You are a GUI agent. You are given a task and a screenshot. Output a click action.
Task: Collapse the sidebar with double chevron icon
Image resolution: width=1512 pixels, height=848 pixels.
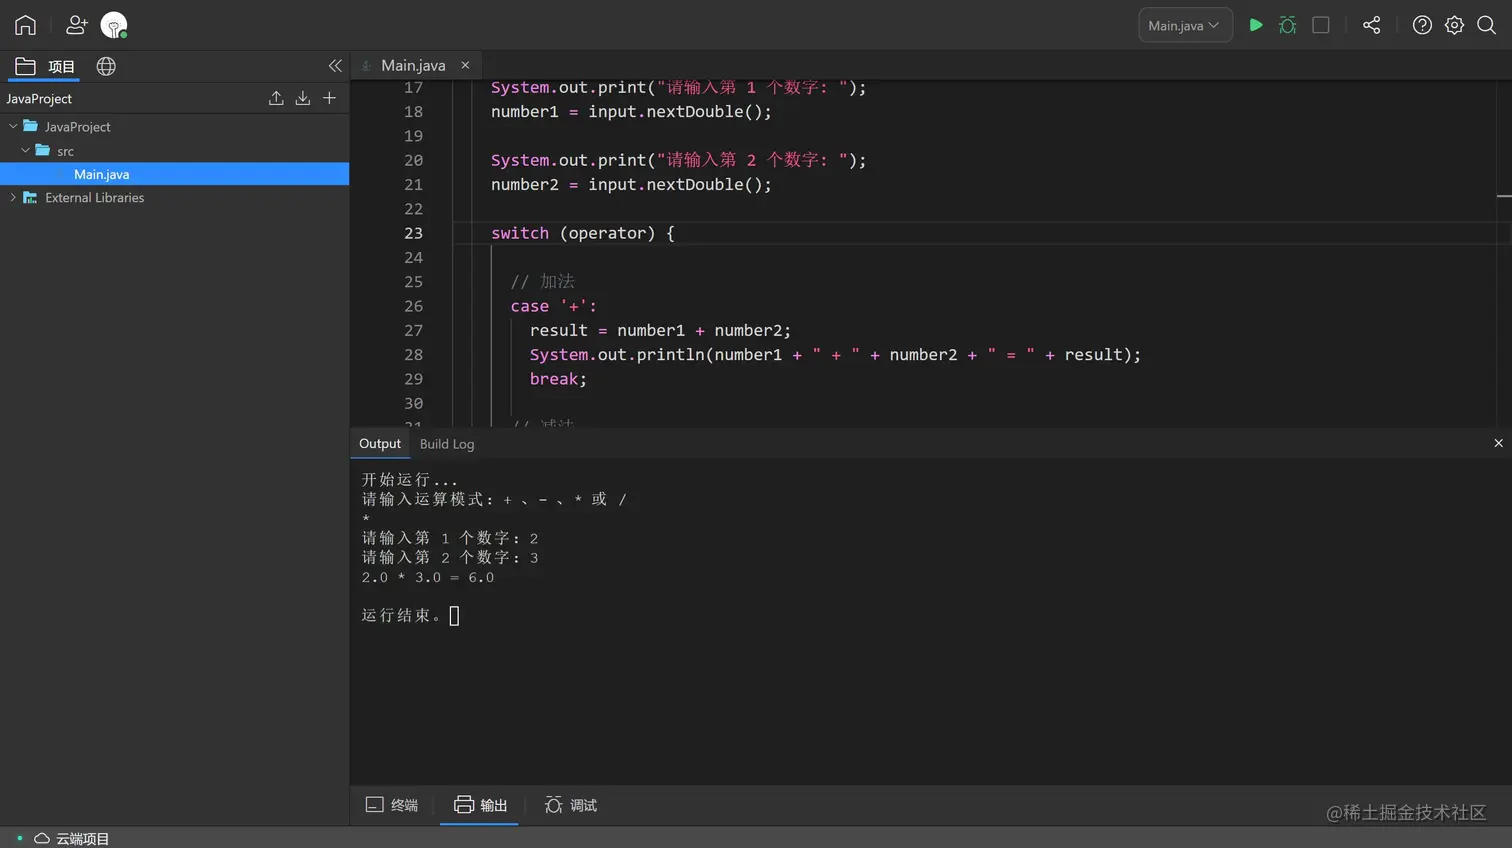(x=335, y=66)
